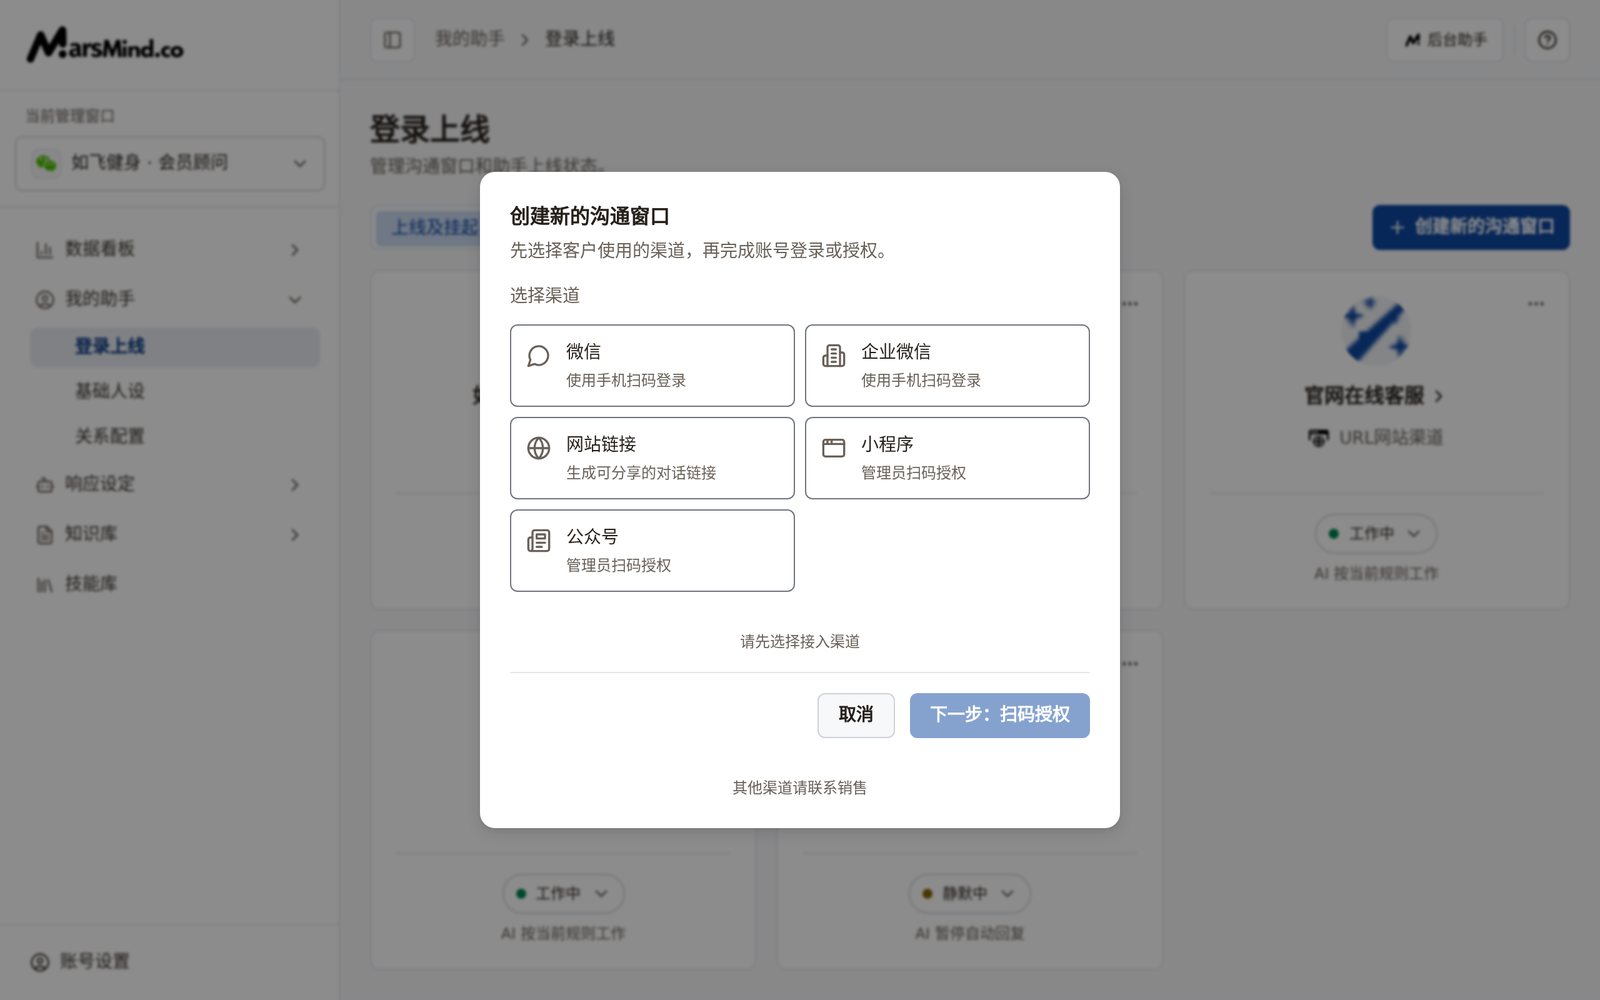Click the MarsMind.co logo

(105, 44)
